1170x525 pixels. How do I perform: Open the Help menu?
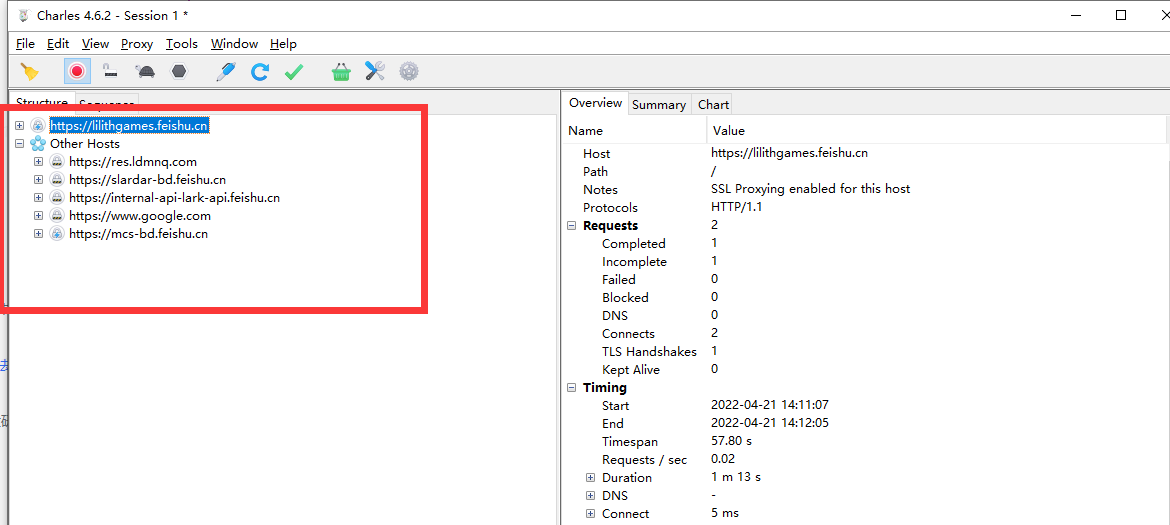[284, 44]
